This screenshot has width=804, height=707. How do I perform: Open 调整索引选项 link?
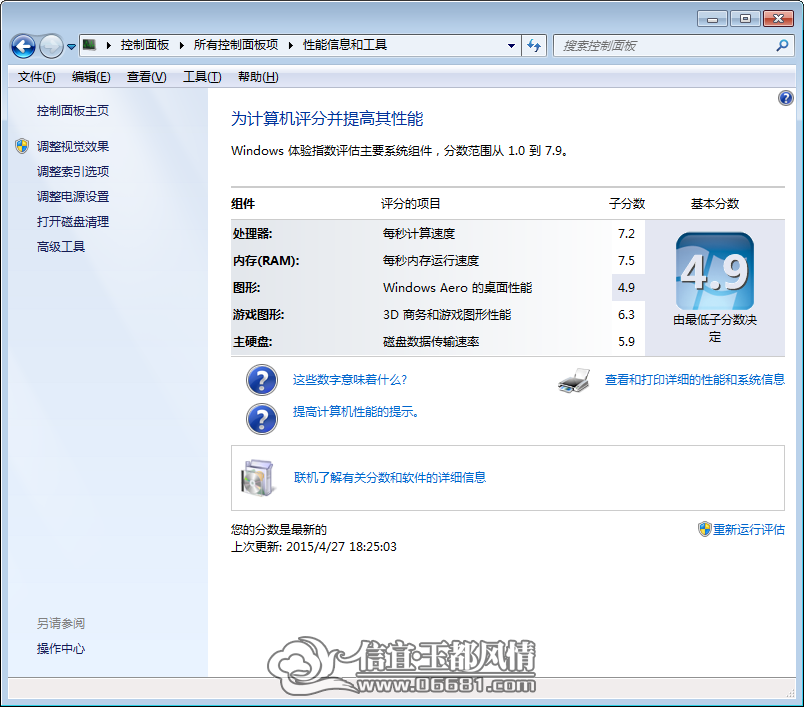[73, 171]
